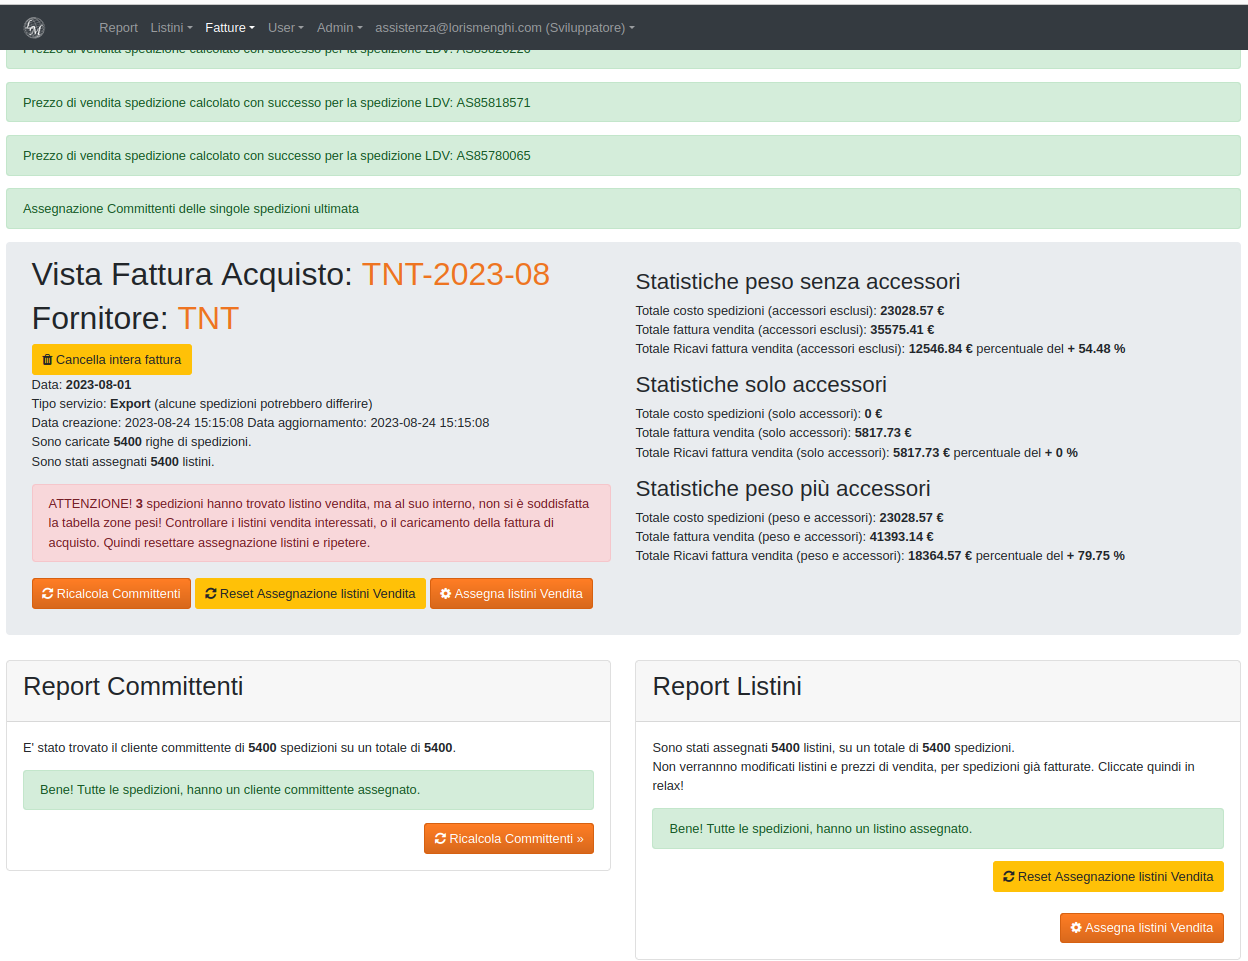
Task: Click the success alert for LDV AS85818571
Action: click(622, 103)
